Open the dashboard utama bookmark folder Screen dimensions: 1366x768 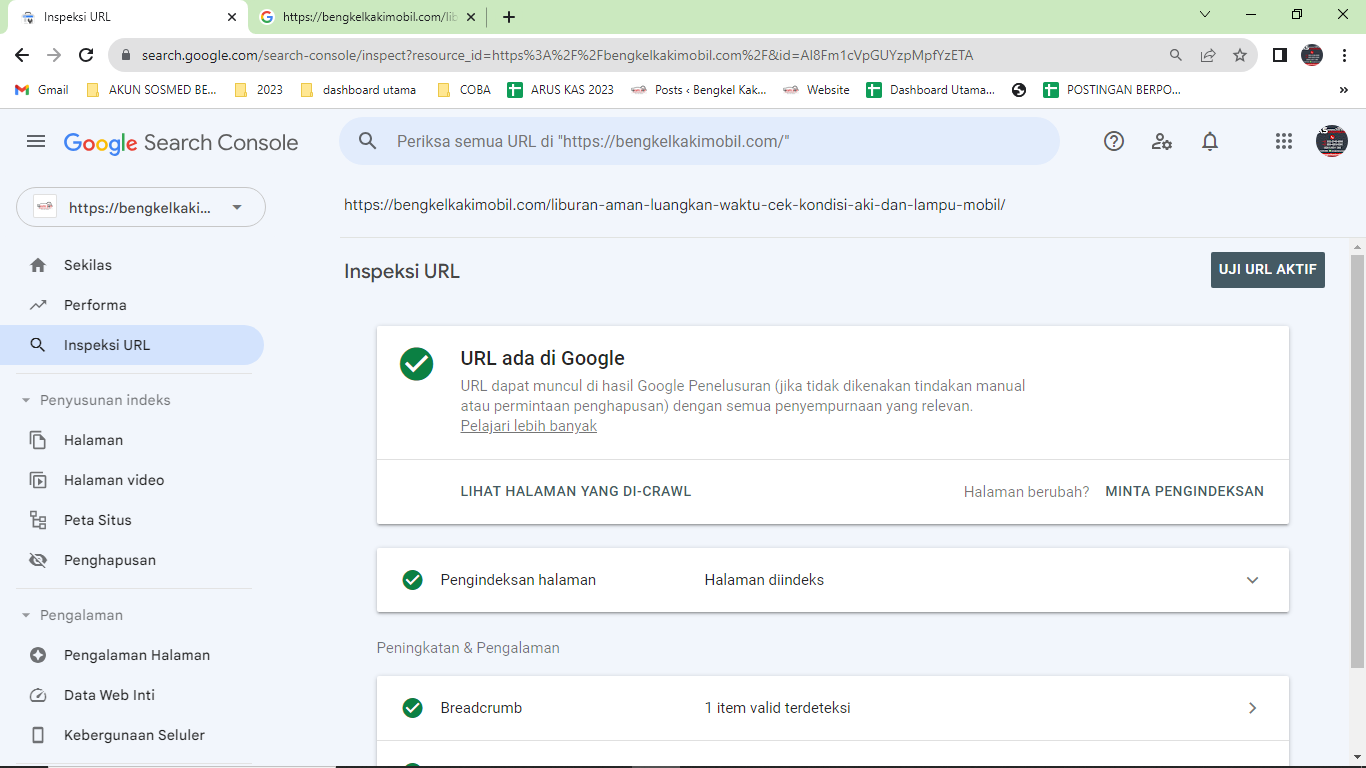[358, 90]
